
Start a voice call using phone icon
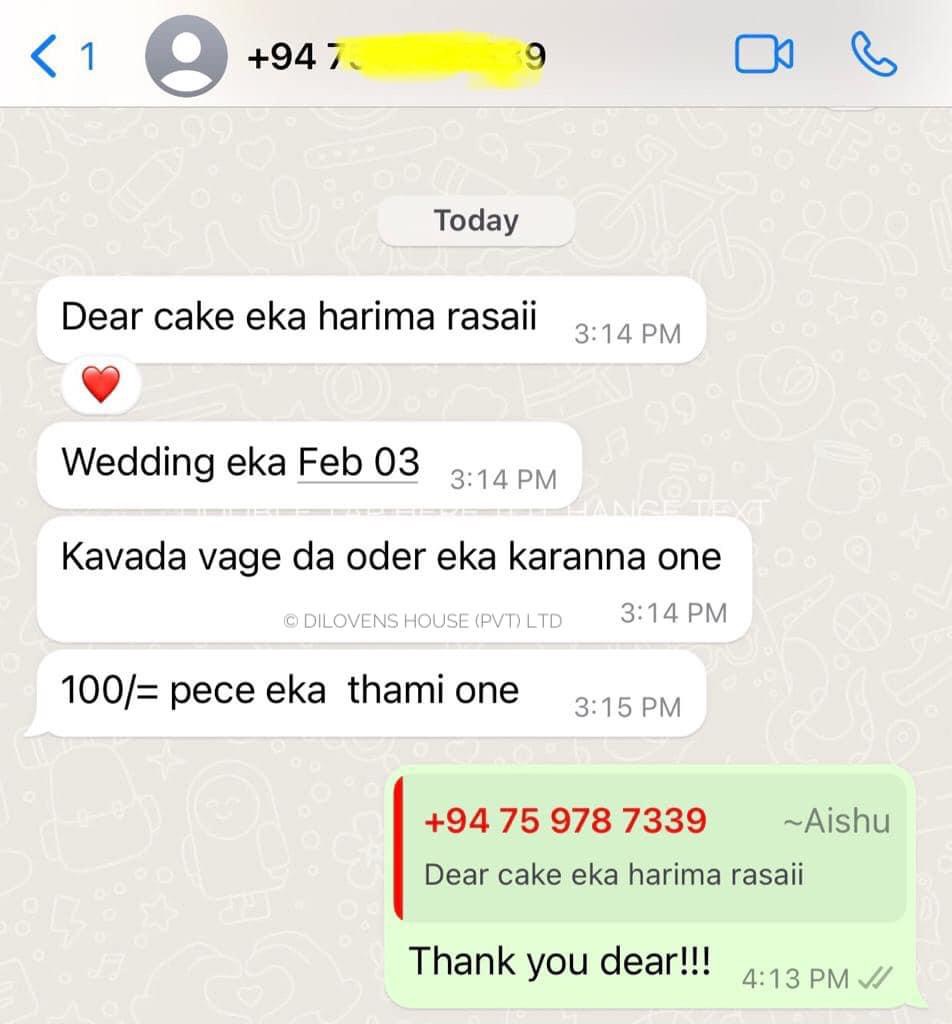pos(874,55)
